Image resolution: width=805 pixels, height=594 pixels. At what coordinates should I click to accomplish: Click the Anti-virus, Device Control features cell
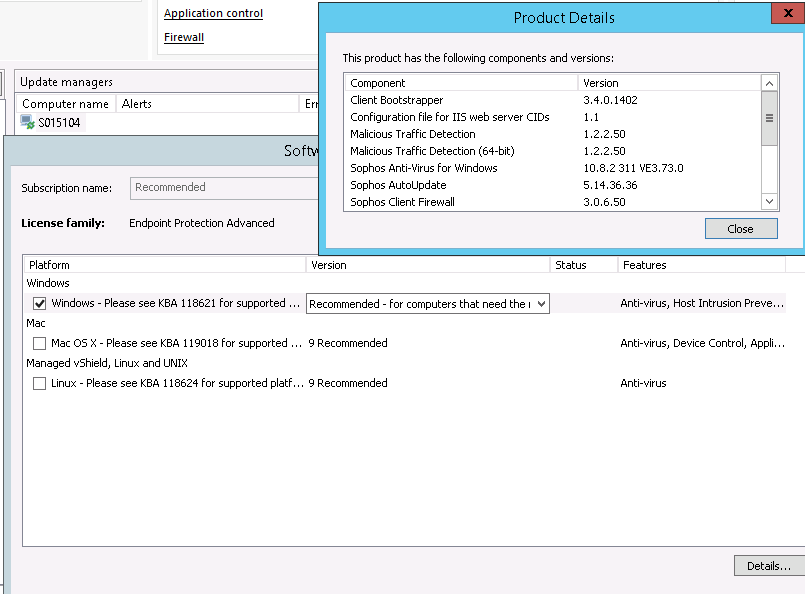702,343
